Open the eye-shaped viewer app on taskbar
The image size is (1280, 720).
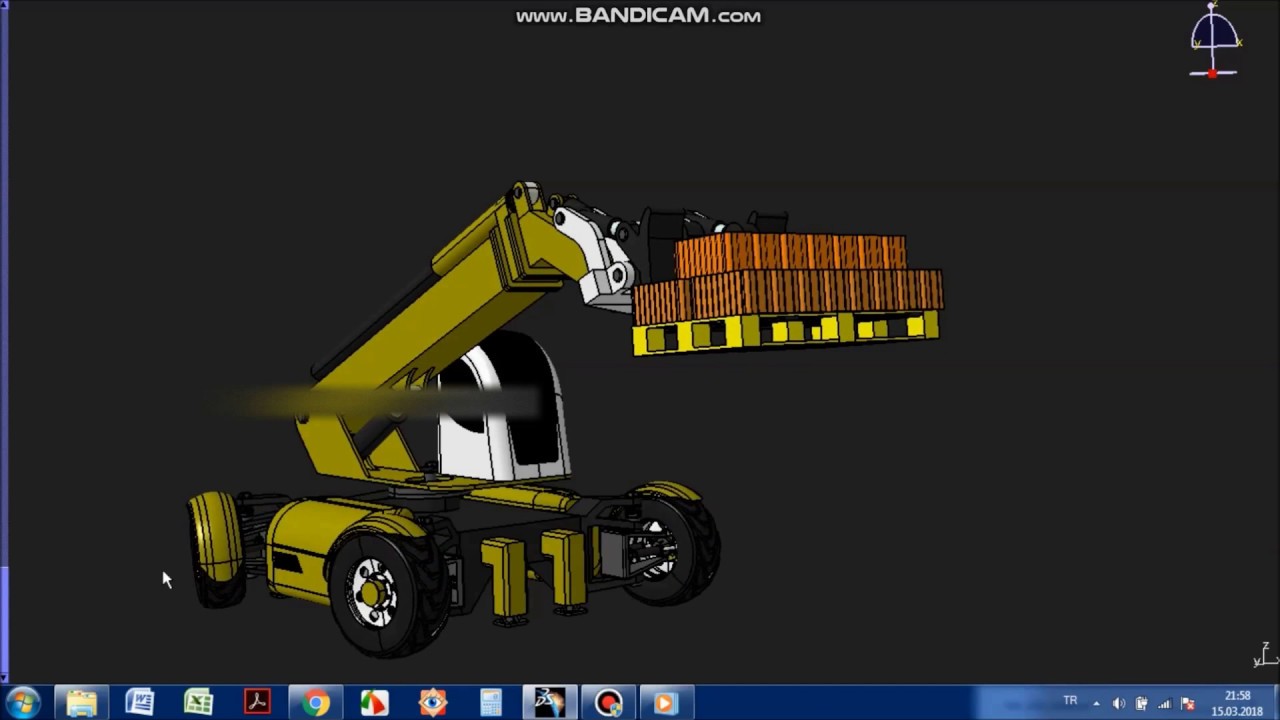pyautogui.click(x=432, y=702)
